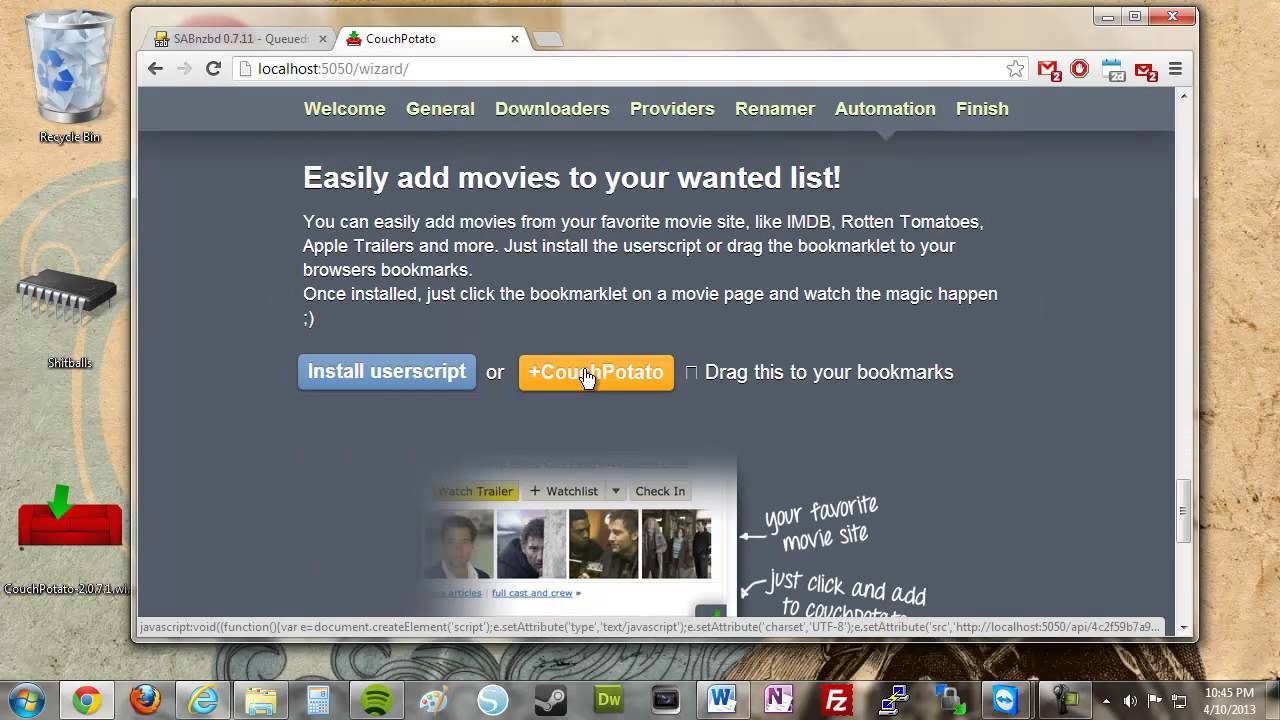Open TeamViewer from the taskbar
Image resolution: width=1280 pixels, height=720 pixels.
coord(1005,700)
